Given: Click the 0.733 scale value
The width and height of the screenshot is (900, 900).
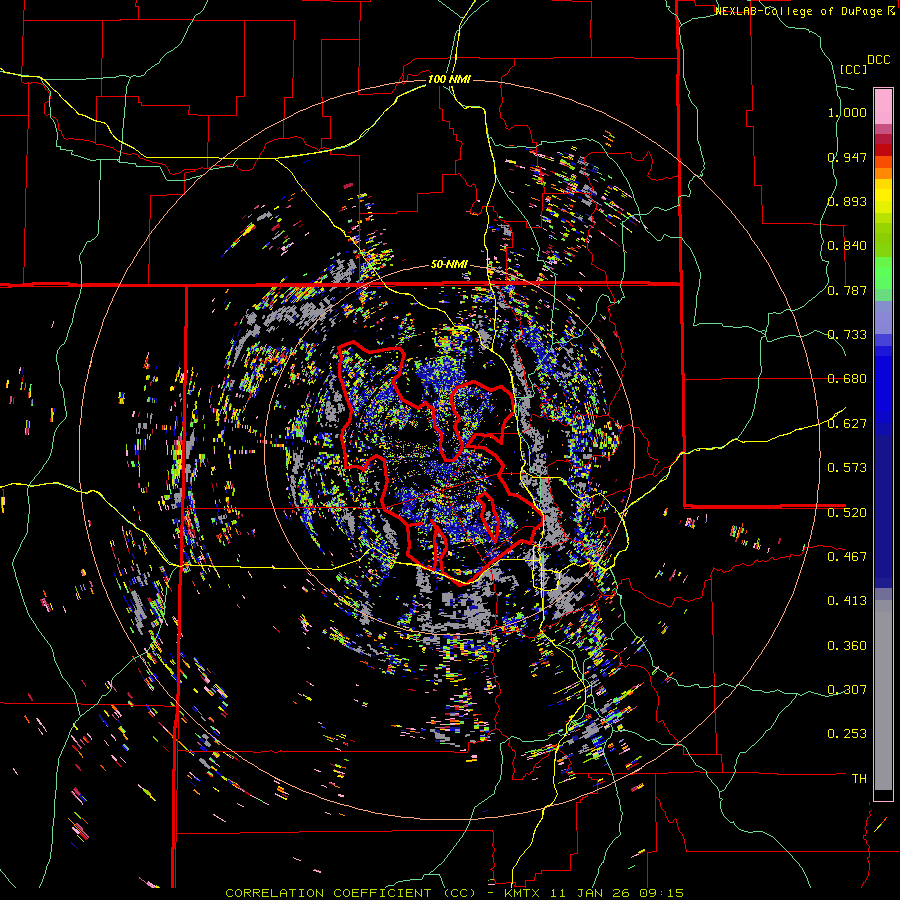Looking at the screenshot, I should 847,335.
